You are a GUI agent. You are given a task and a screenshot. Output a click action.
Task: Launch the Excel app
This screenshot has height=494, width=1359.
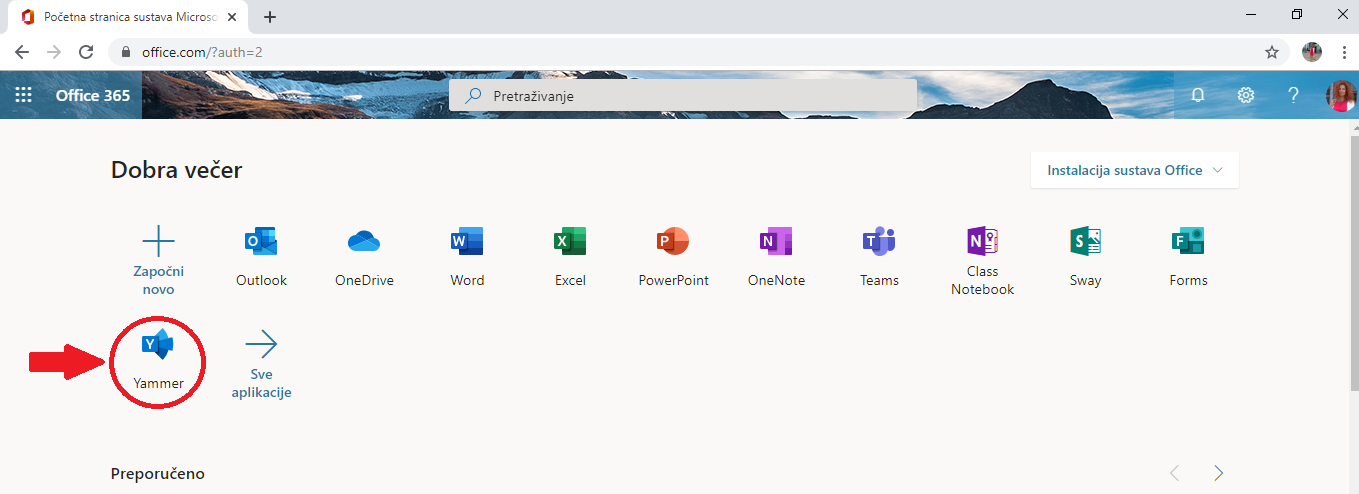pos(570,242)
